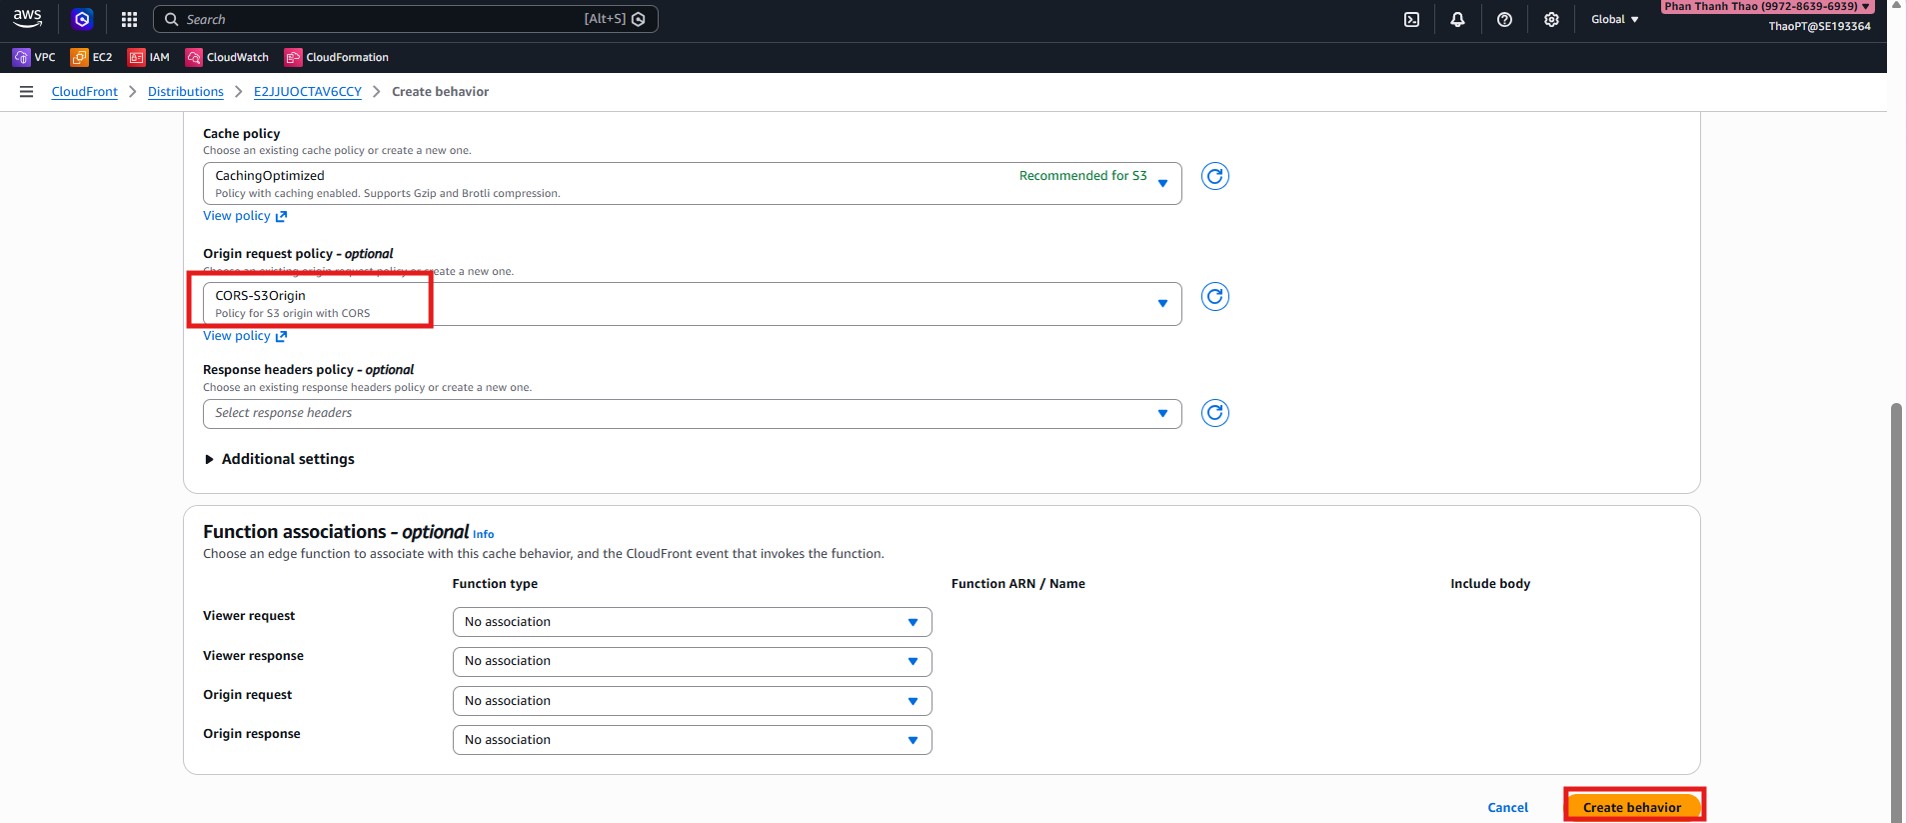Open the AWS CloudShell terminal icon
This screenshot has width=1909, height=823.
coord(1411,19)
